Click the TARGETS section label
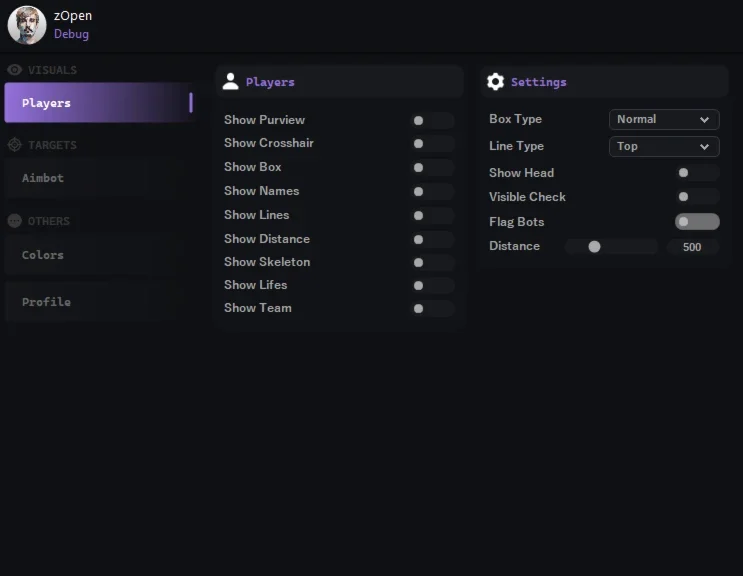 coord(52,145)
